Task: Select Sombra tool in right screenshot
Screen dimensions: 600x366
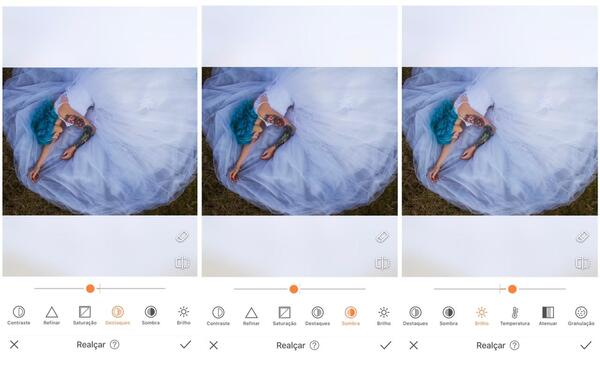Action: click(448, 316)
